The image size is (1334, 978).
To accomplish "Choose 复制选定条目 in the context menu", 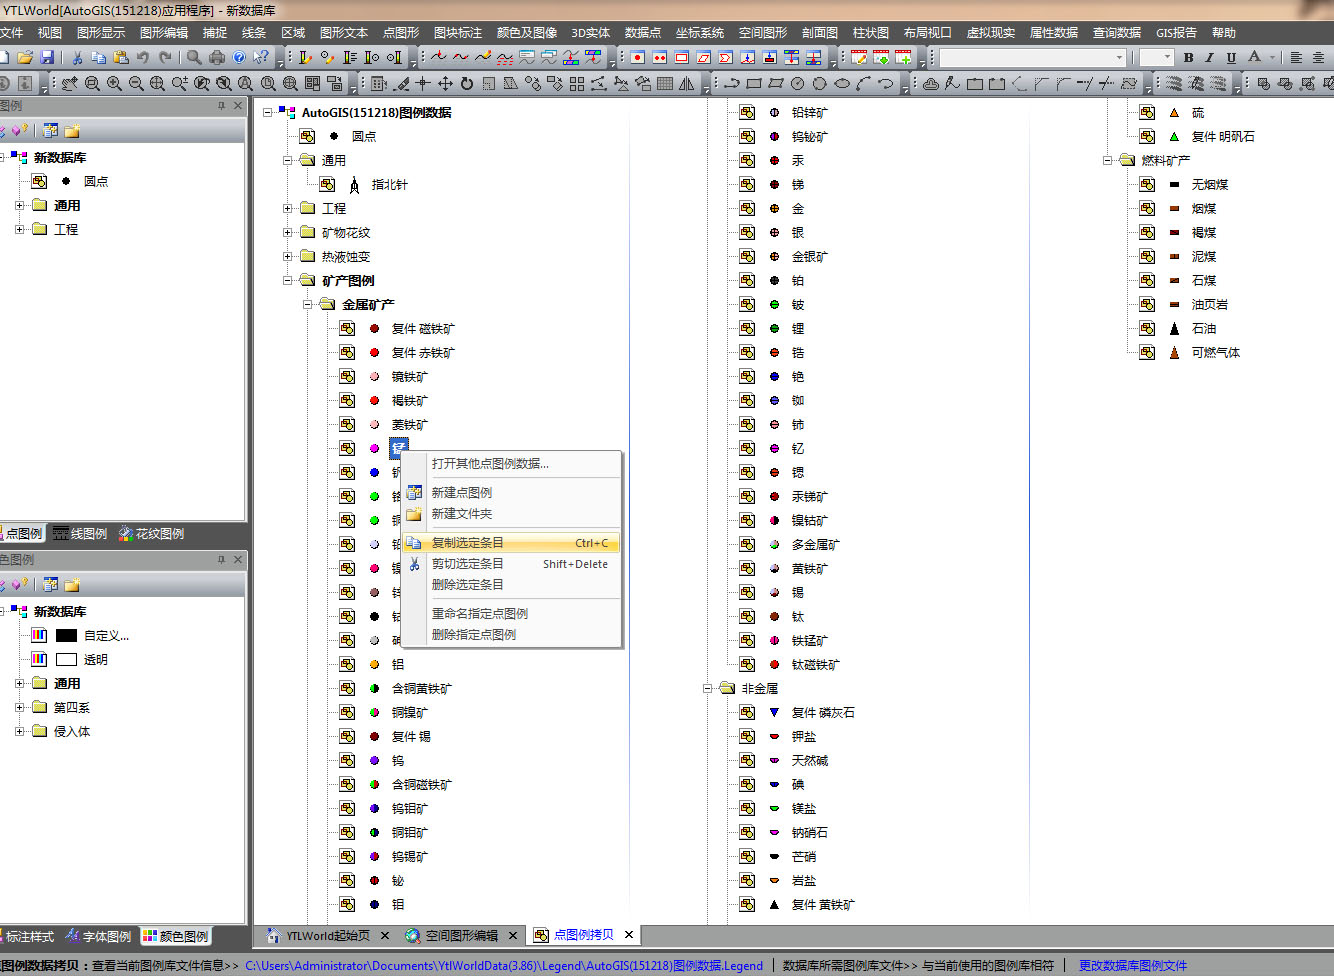I will pos(511,543).
